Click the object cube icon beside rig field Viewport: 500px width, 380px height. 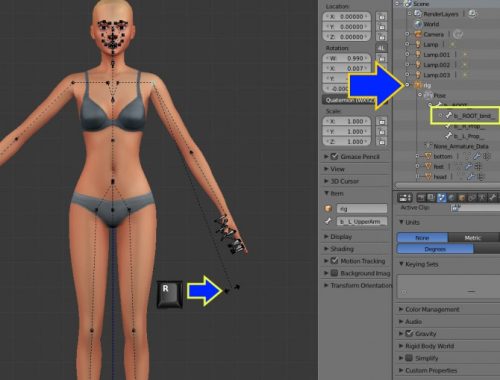(328, 209)
